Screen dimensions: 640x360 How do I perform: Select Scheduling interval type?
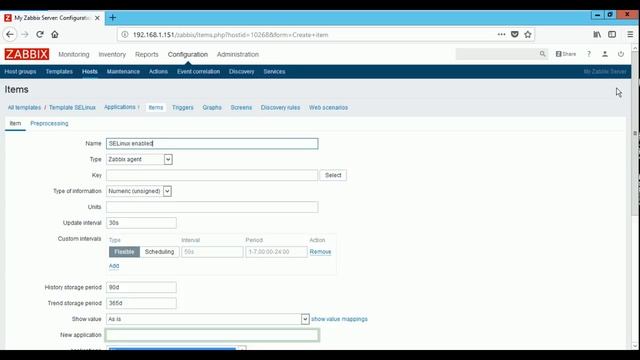click(159, 252)
